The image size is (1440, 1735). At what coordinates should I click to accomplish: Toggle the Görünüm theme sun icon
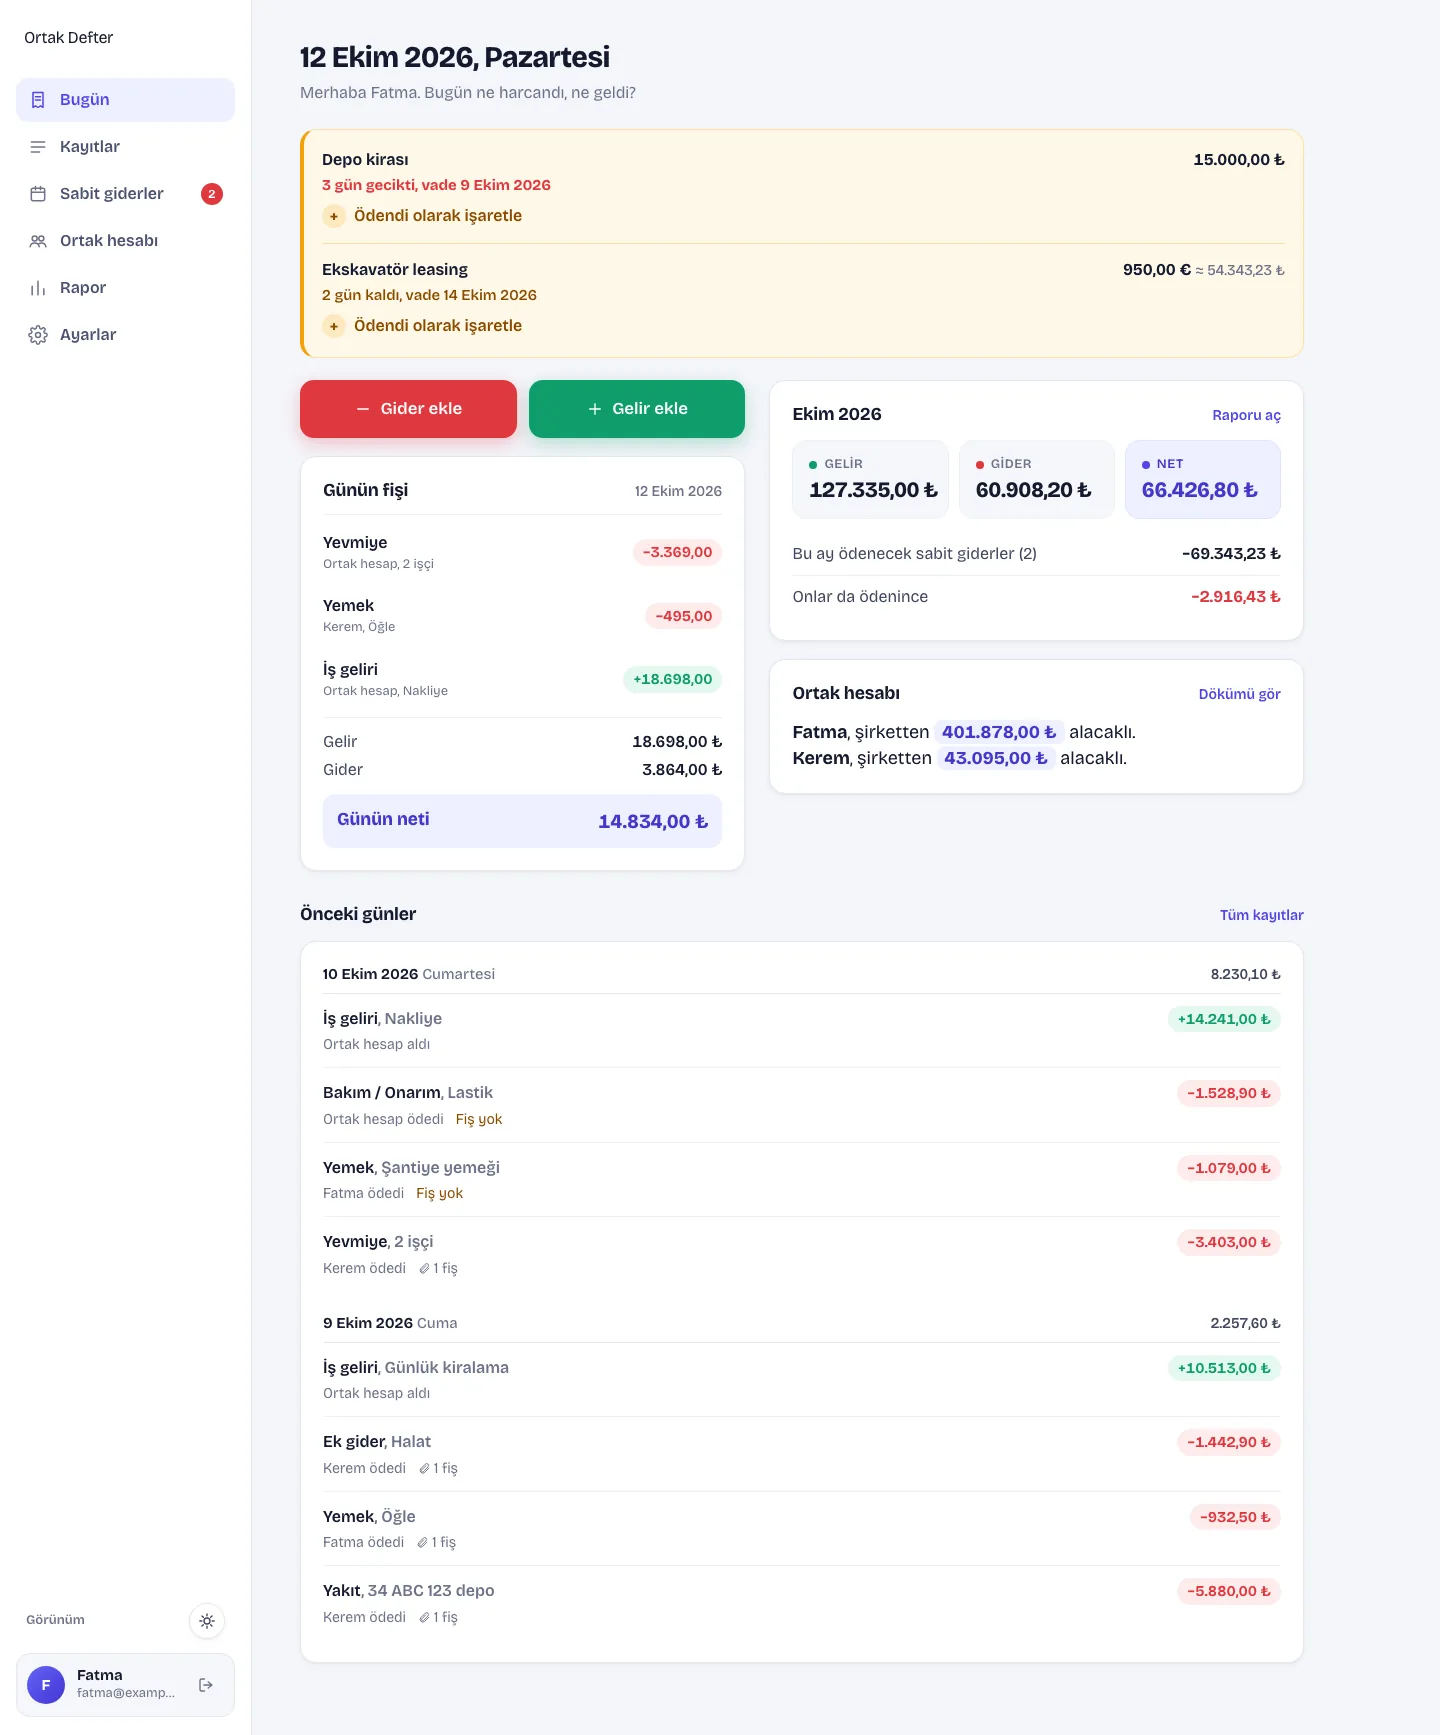tap(207, 1621)
